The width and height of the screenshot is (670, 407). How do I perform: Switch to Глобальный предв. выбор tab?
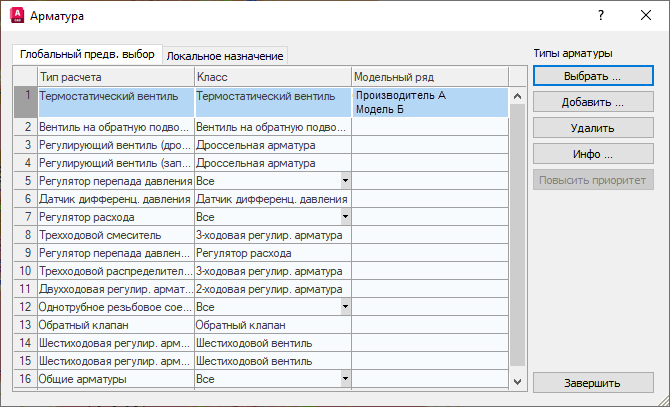(x=87, y=55)
